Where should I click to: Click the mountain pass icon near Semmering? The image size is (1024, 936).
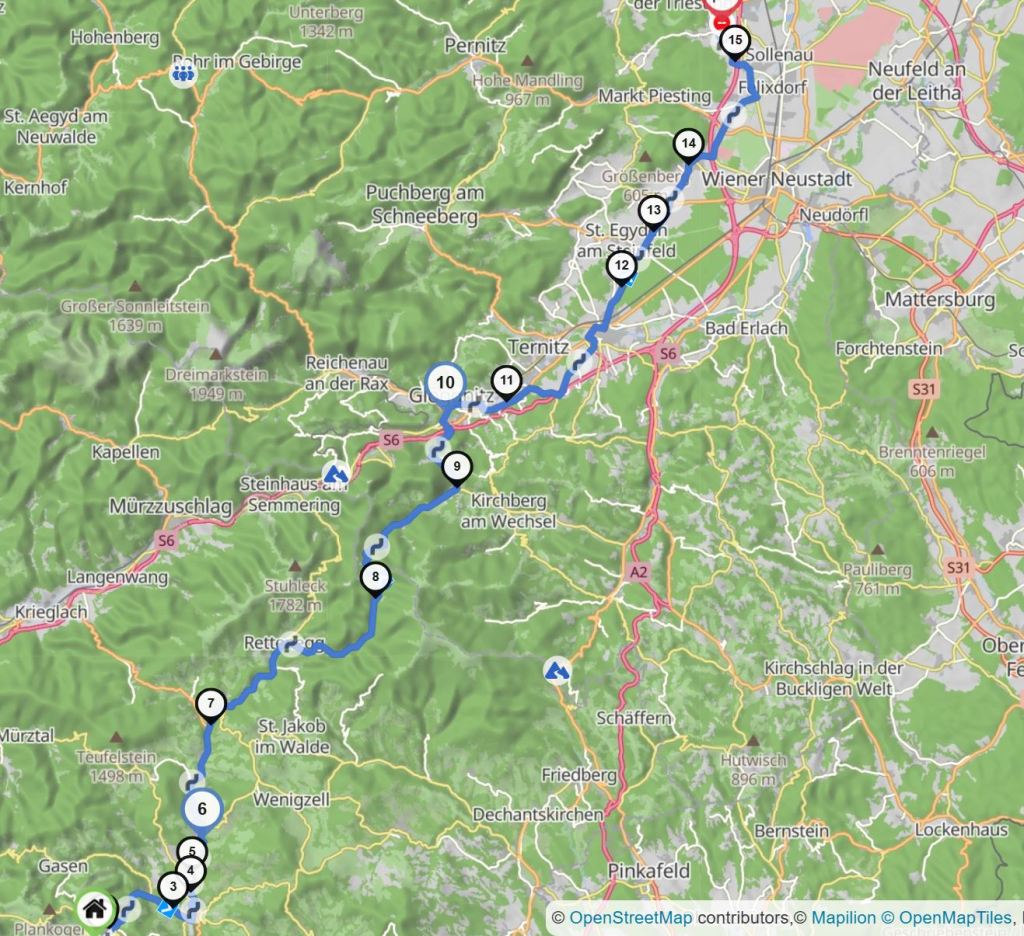[336, 472]
